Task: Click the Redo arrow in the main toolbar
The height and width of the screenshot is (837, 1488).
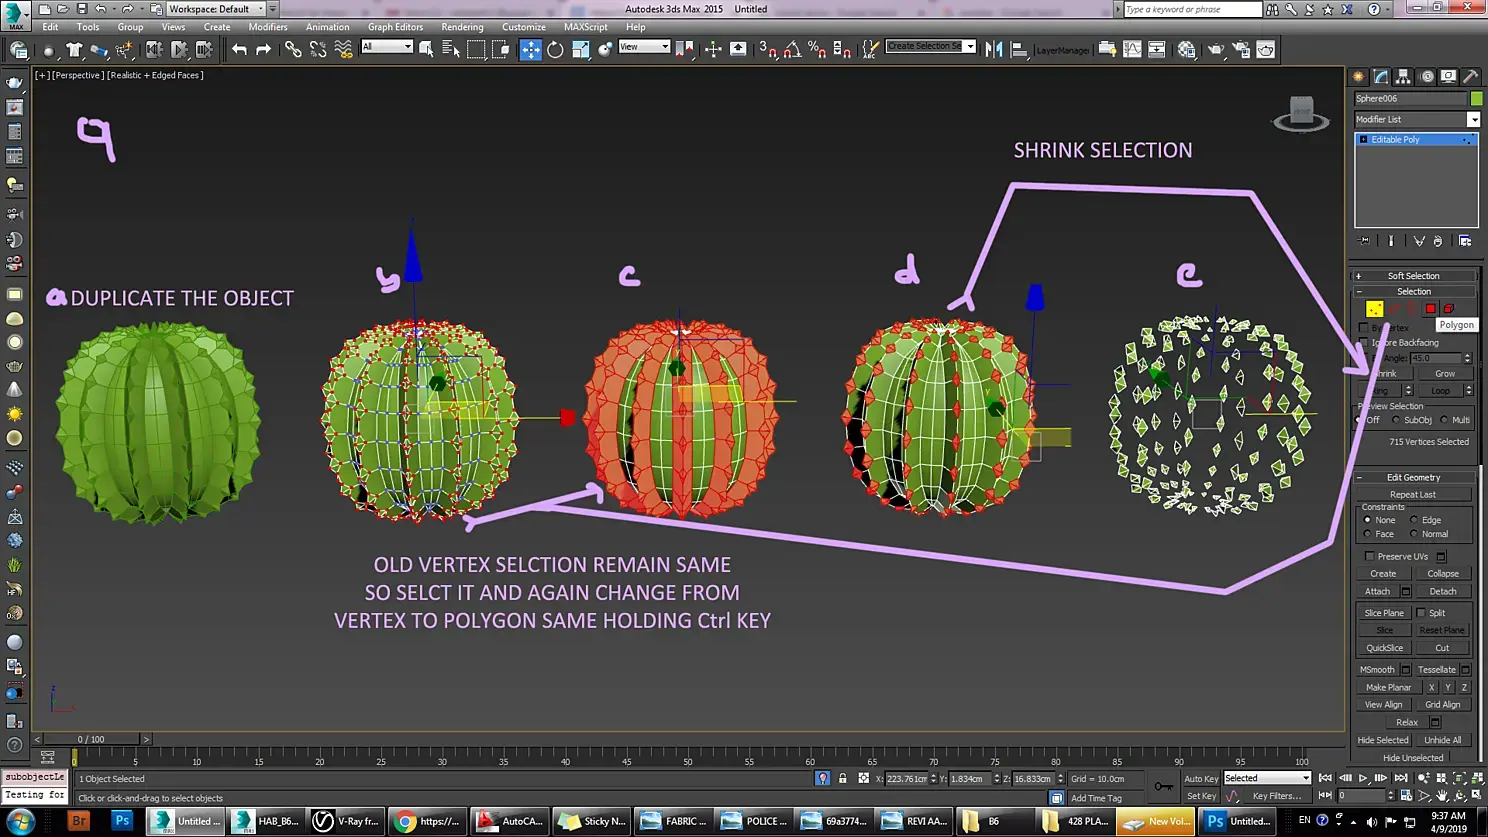Action: 263,49
